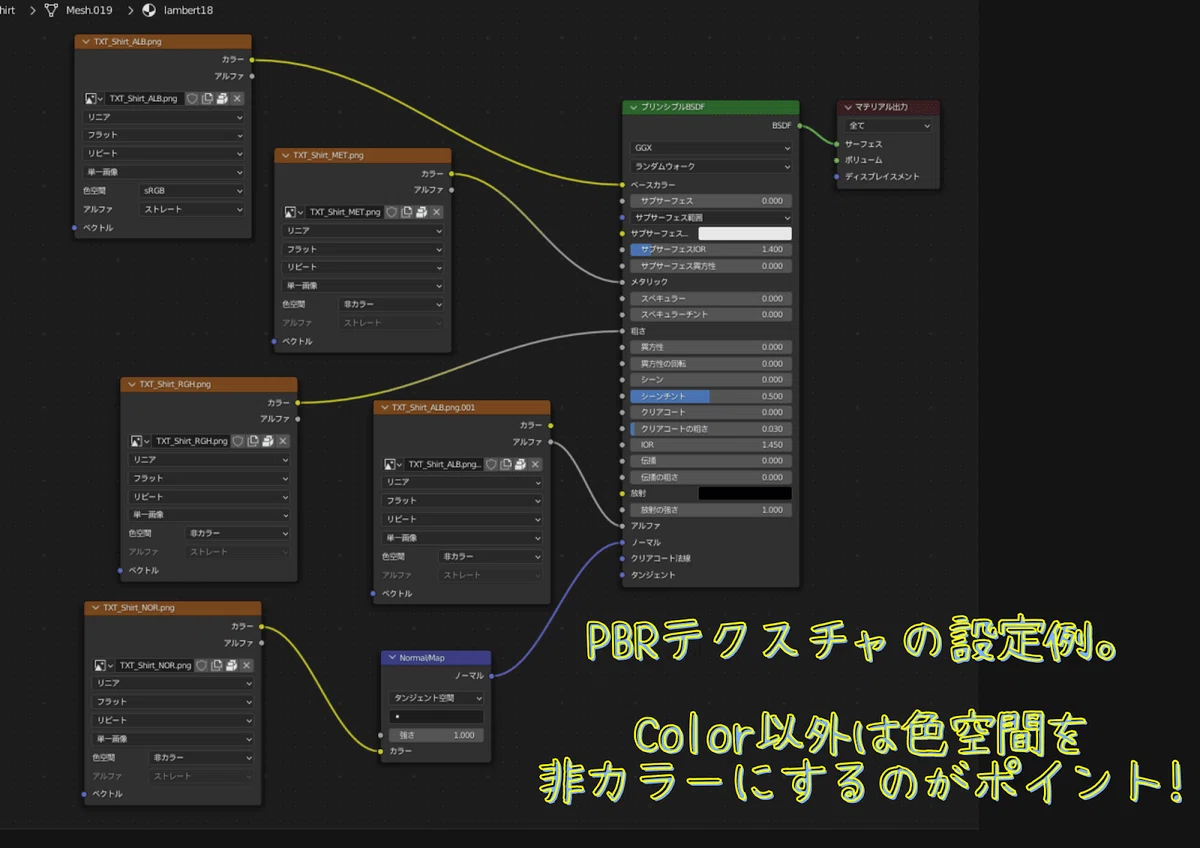Unlink image with X in TXT_Shirt_ALB.png node
1200x848 pixels.
coord(237,99)
